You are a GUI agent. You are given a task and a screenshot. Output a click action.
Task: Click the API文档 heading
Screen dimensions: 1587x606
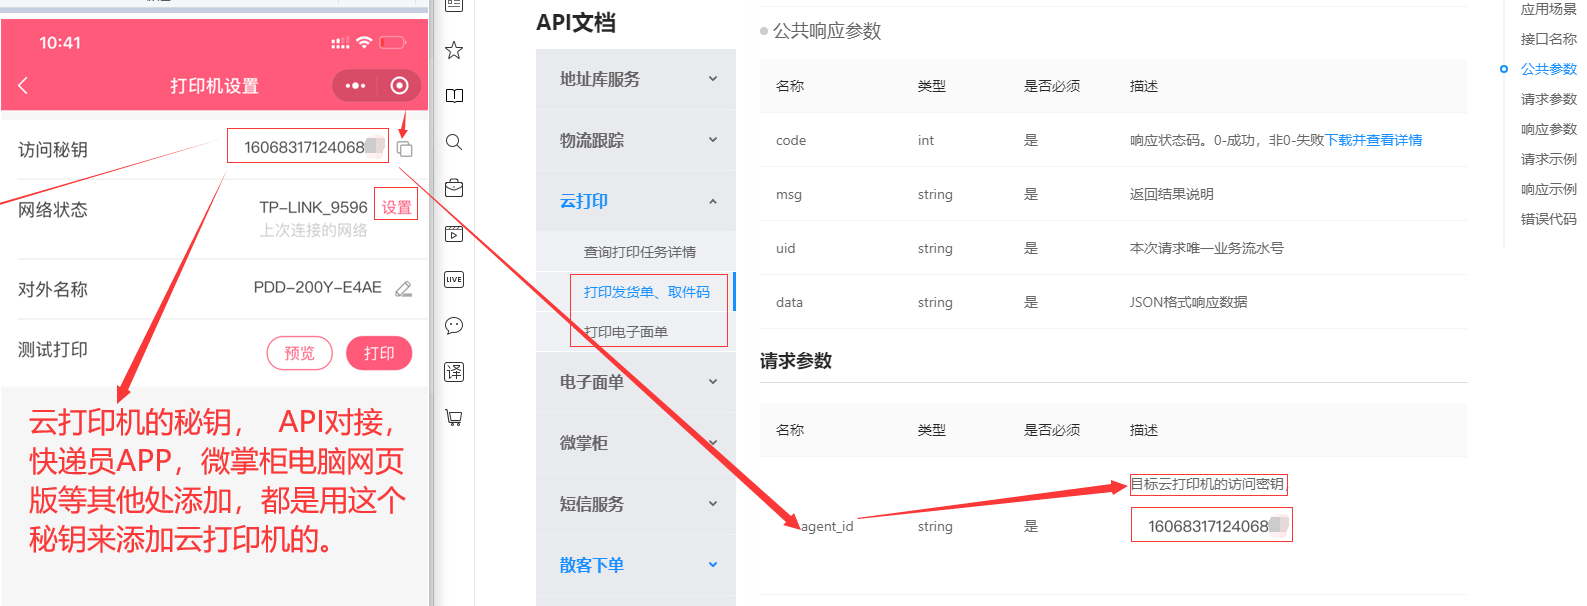576,22
